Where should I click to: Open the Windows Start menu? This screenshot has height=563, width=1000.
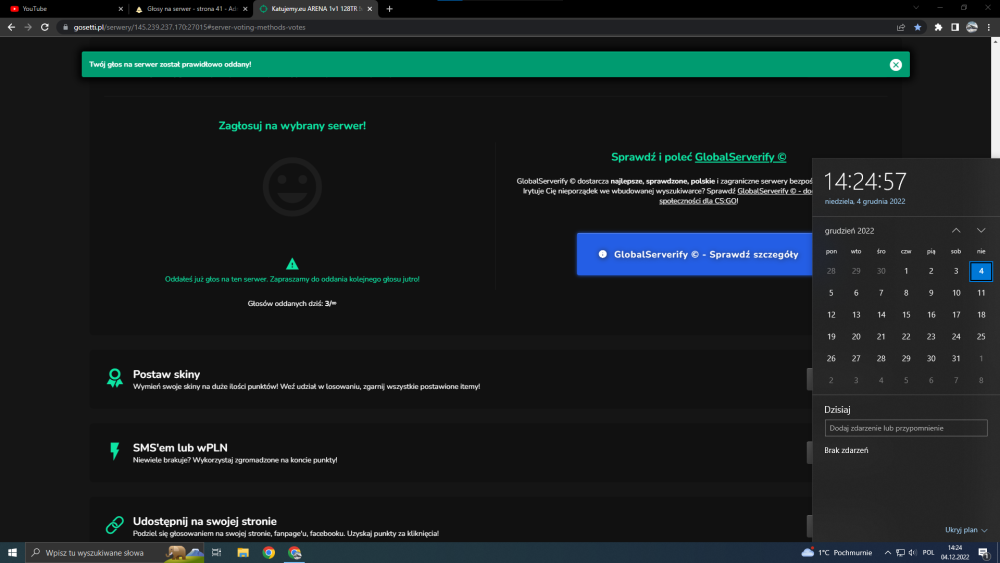point(12,552)
